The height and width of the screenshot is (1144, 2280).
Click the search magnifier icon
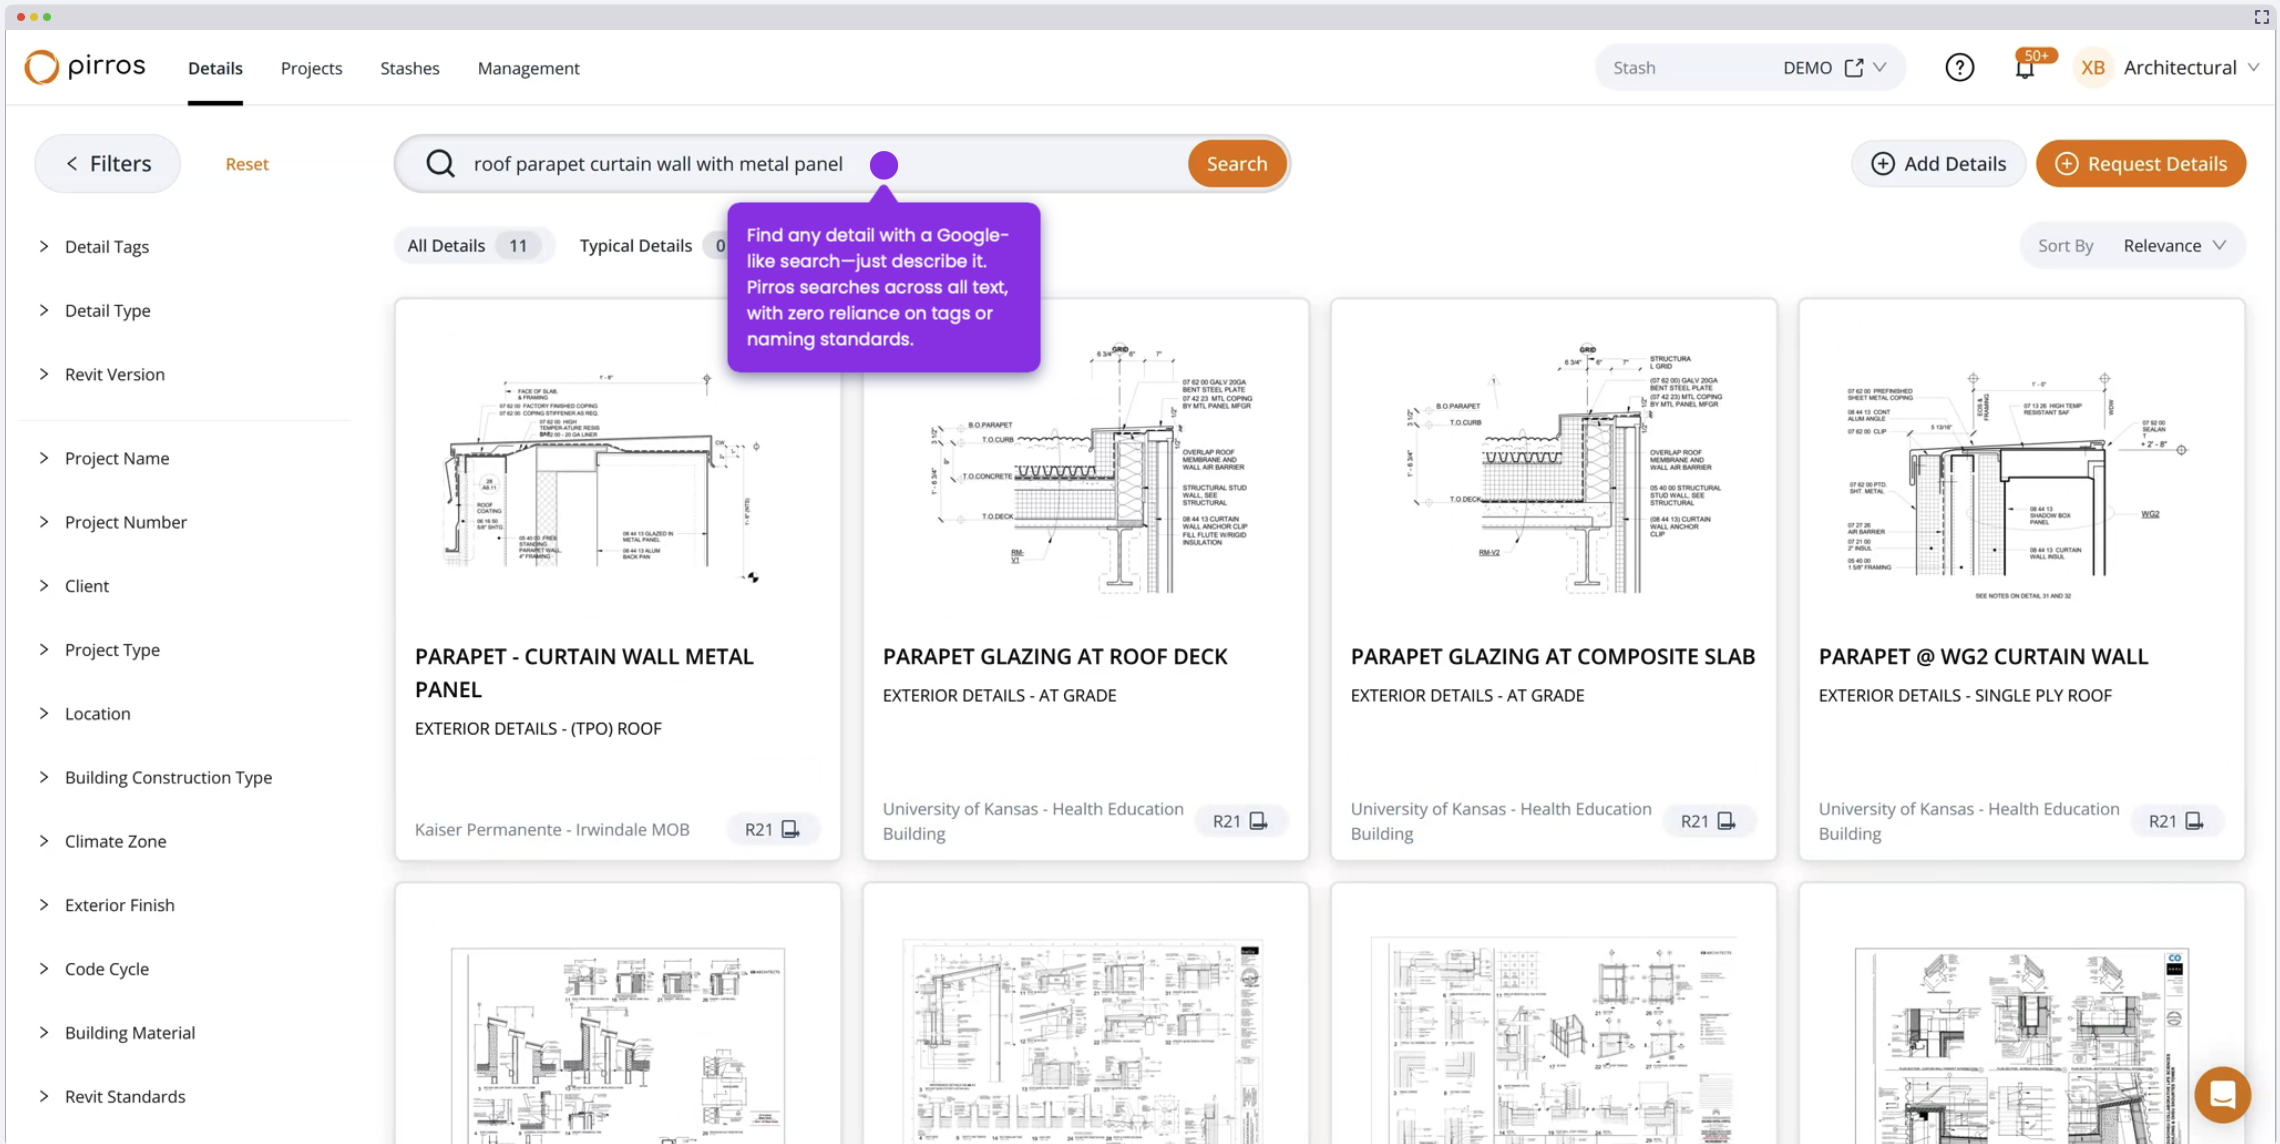pyautogui.click(x=440, y=163)
